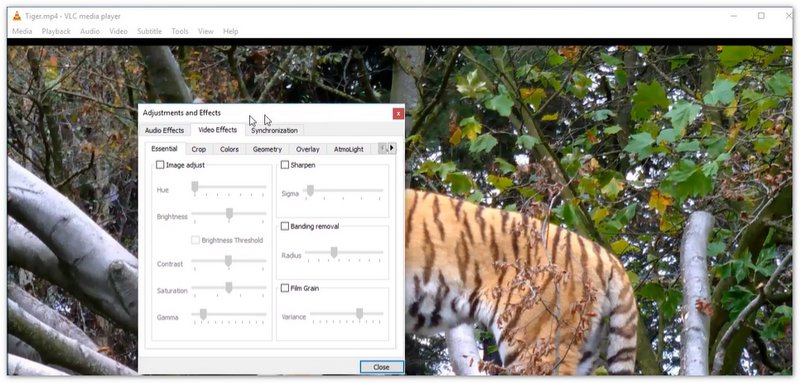Switch to the Audio Effects tab
The width and height of the screenshot is (800, 383).
click(x=164, y=130)
